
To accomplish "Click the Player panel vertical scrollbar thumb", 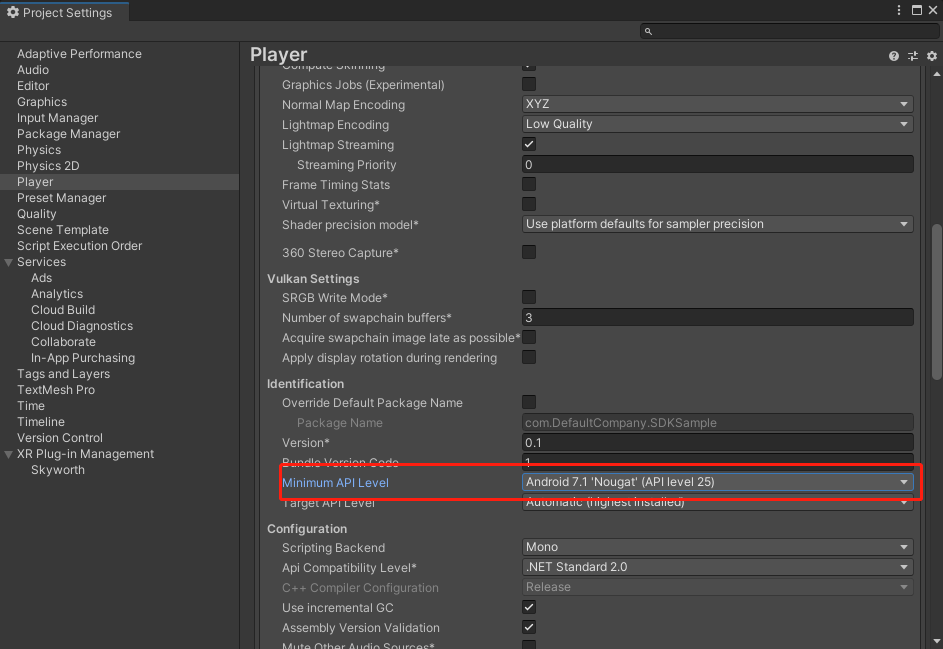I will (x=936, y=301).
